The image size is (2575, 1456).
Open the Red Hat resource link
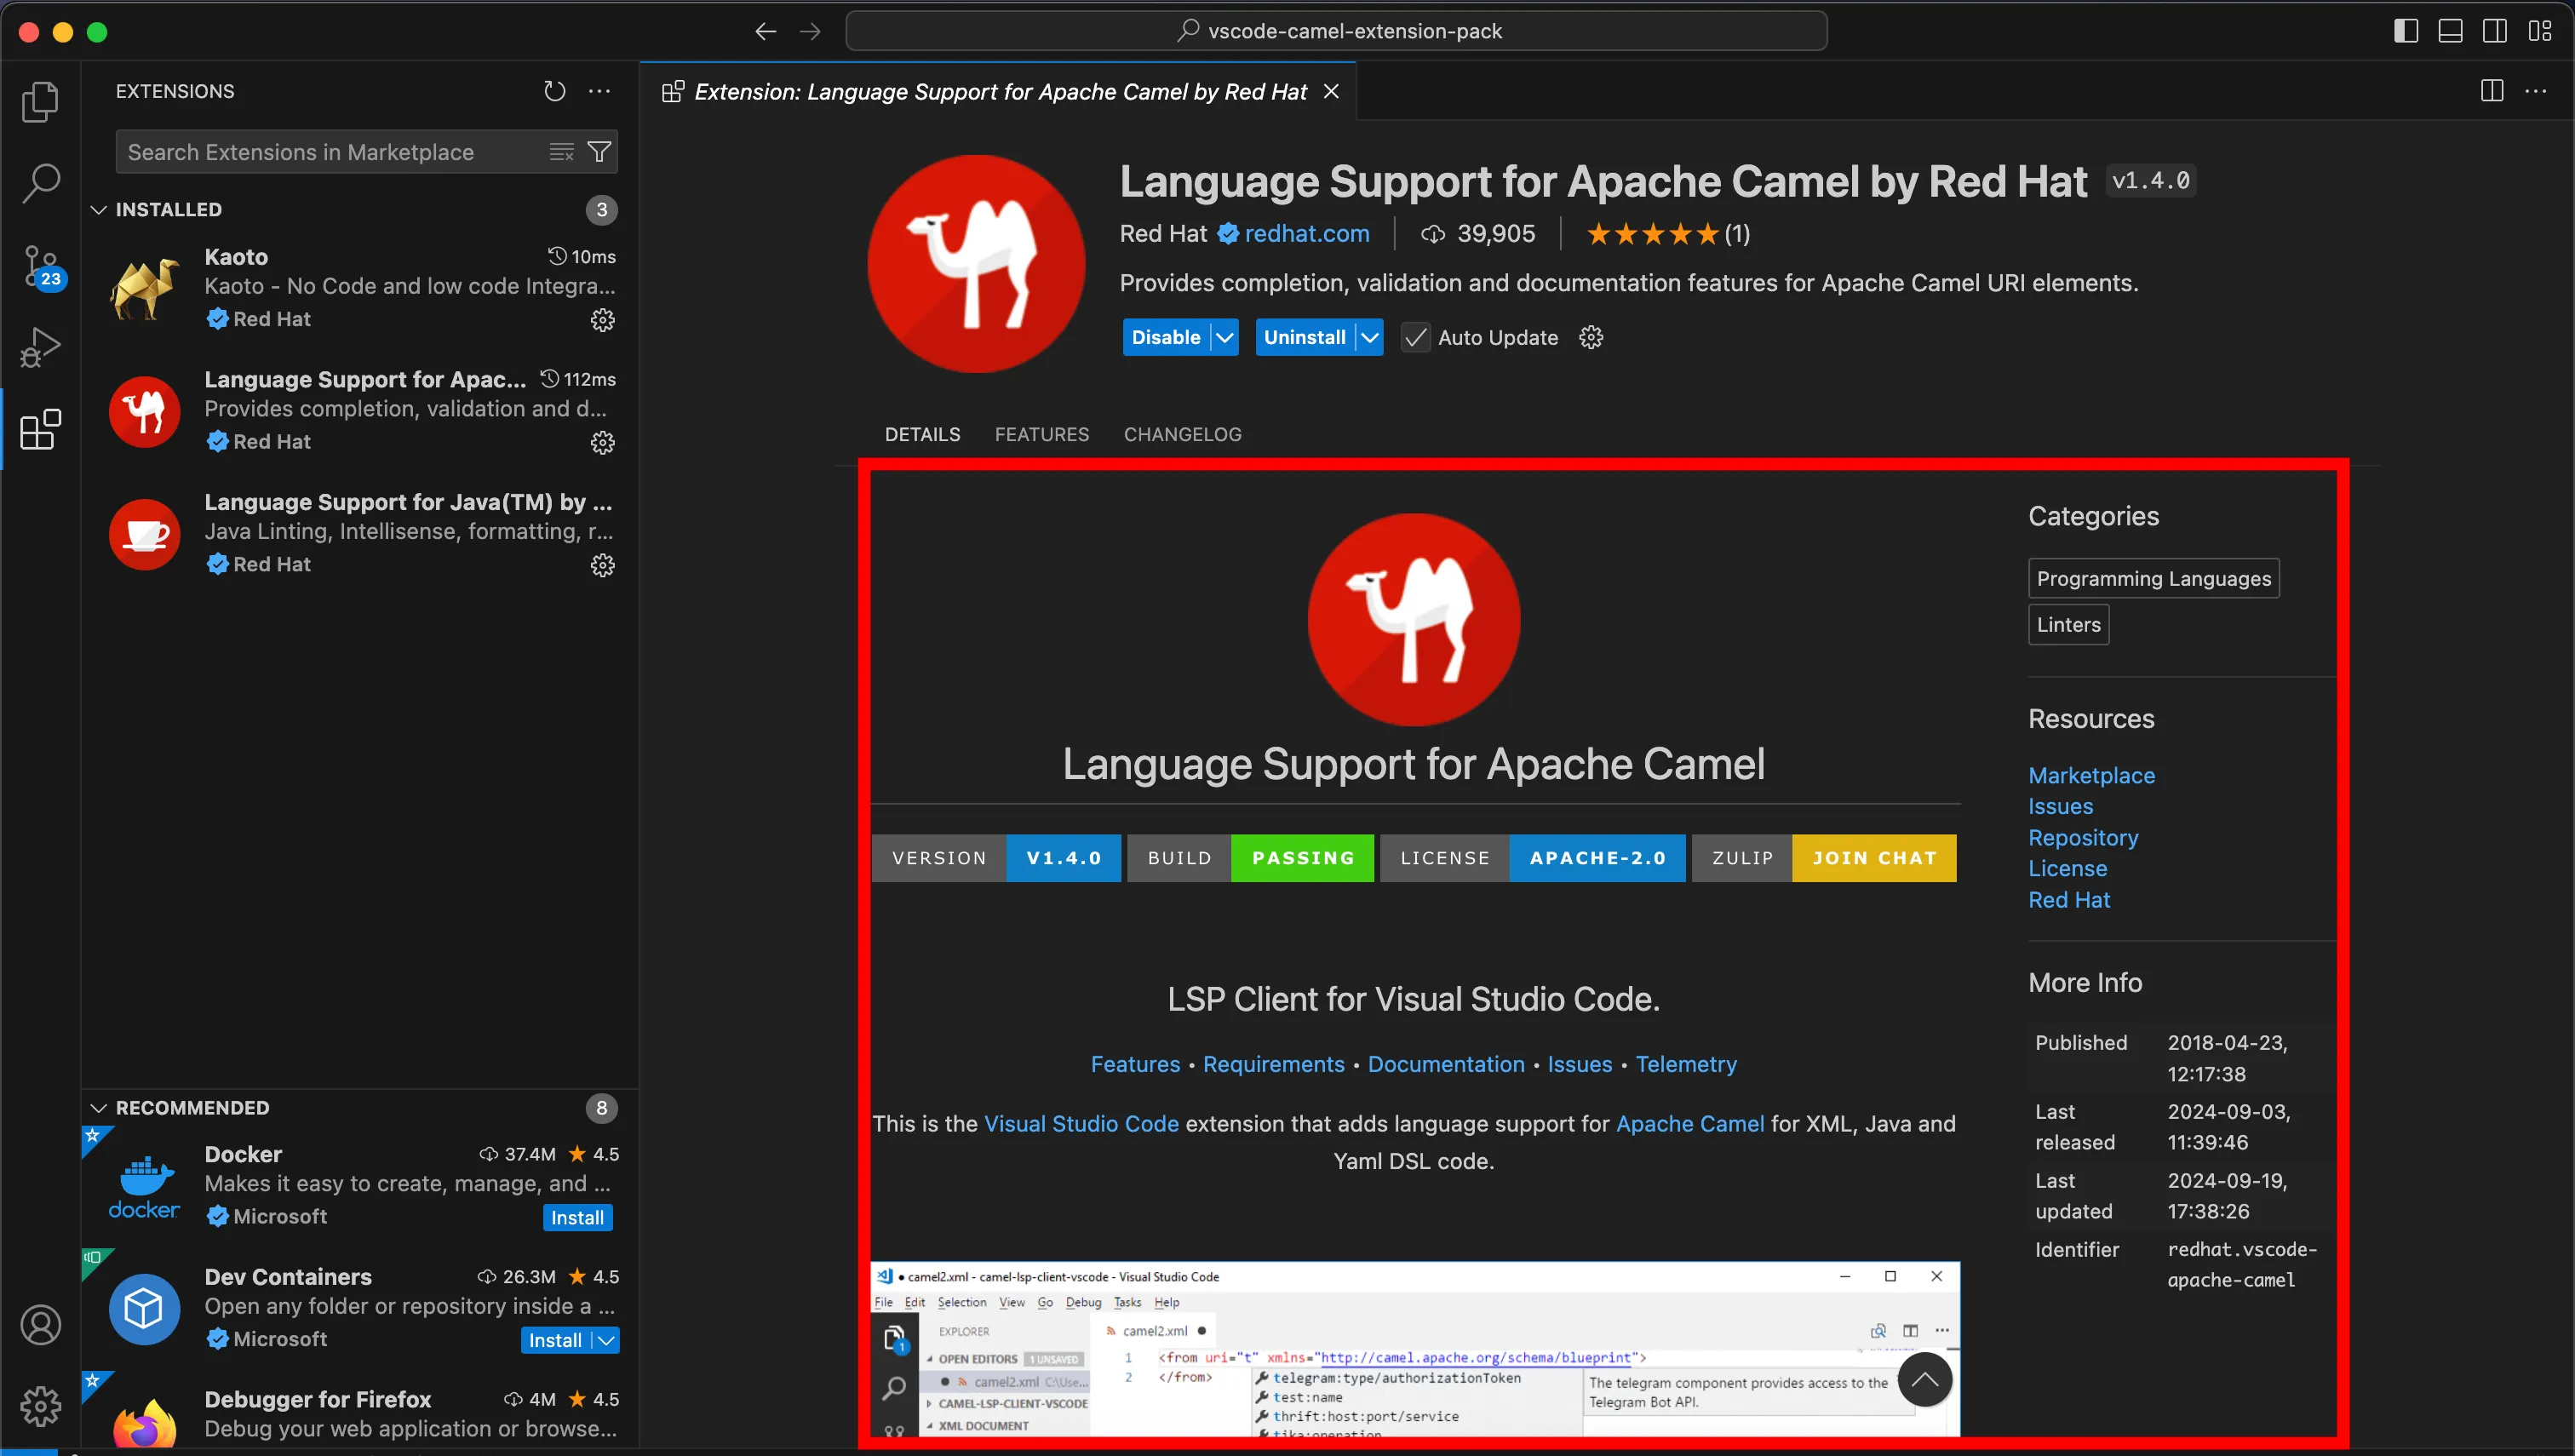coord(2069,899)
